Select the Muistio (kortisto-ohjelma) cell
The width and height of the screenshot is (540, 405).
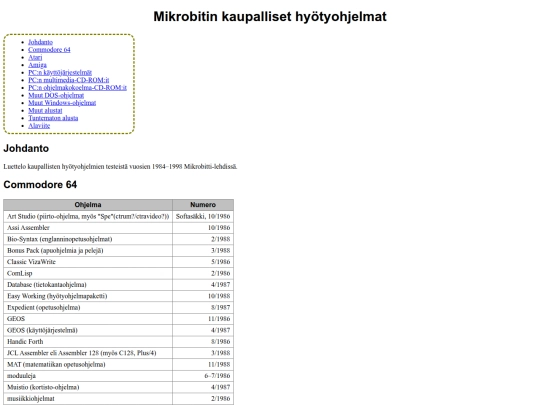pyautogui.click(x=88, y=387)
